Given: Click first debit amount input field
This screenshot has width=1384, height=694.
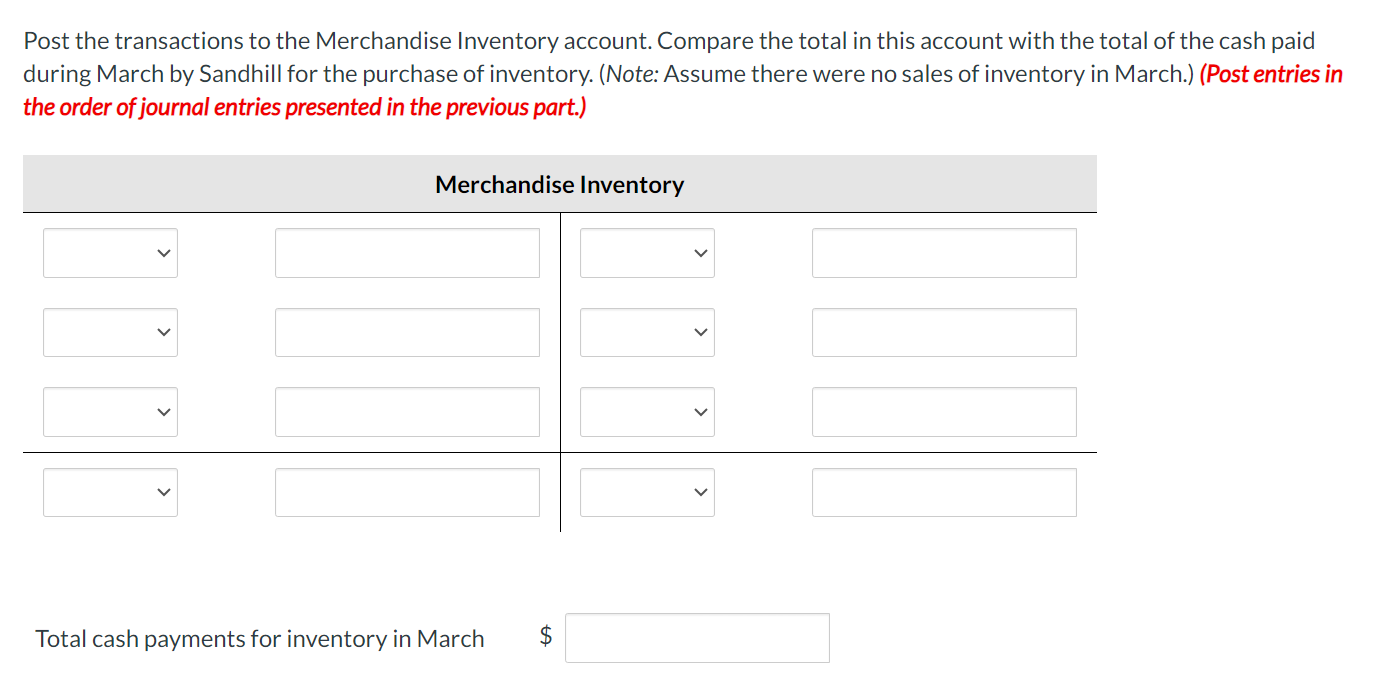Looking at the screenshot, I should pyautogui.click(x=407, y=253).
